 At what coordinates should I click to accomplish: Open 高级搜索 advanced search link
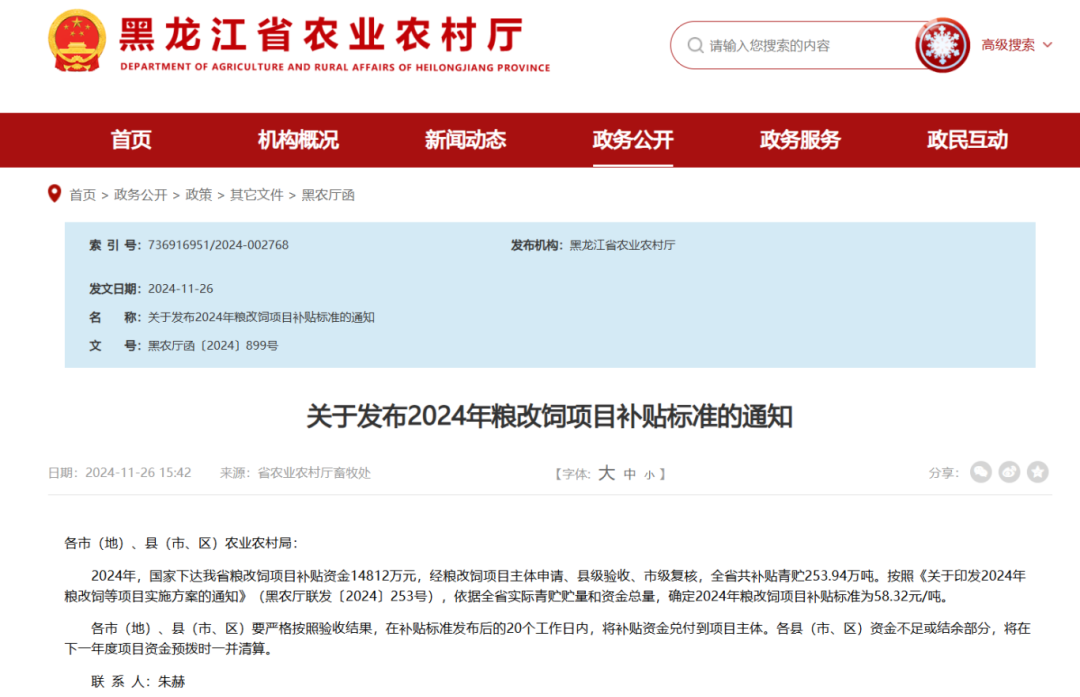click(x=1008, y=45)
